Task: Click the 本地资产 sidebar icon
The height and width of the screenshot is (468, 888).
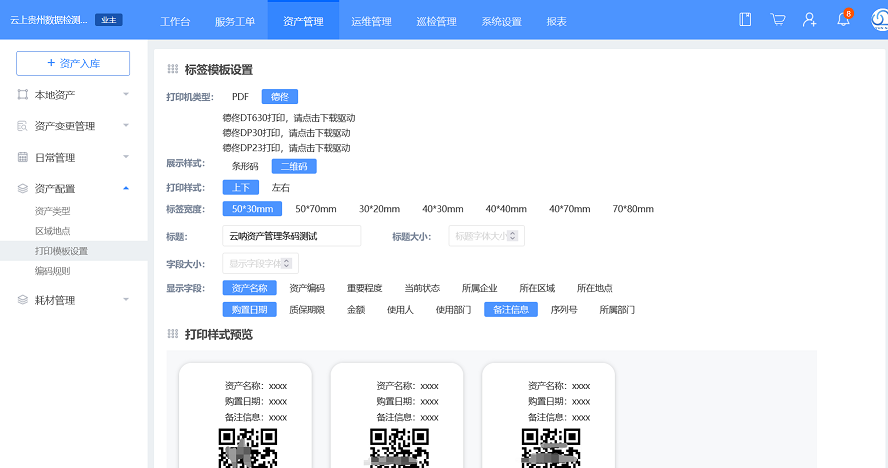Action: click(x=23, y=95)
